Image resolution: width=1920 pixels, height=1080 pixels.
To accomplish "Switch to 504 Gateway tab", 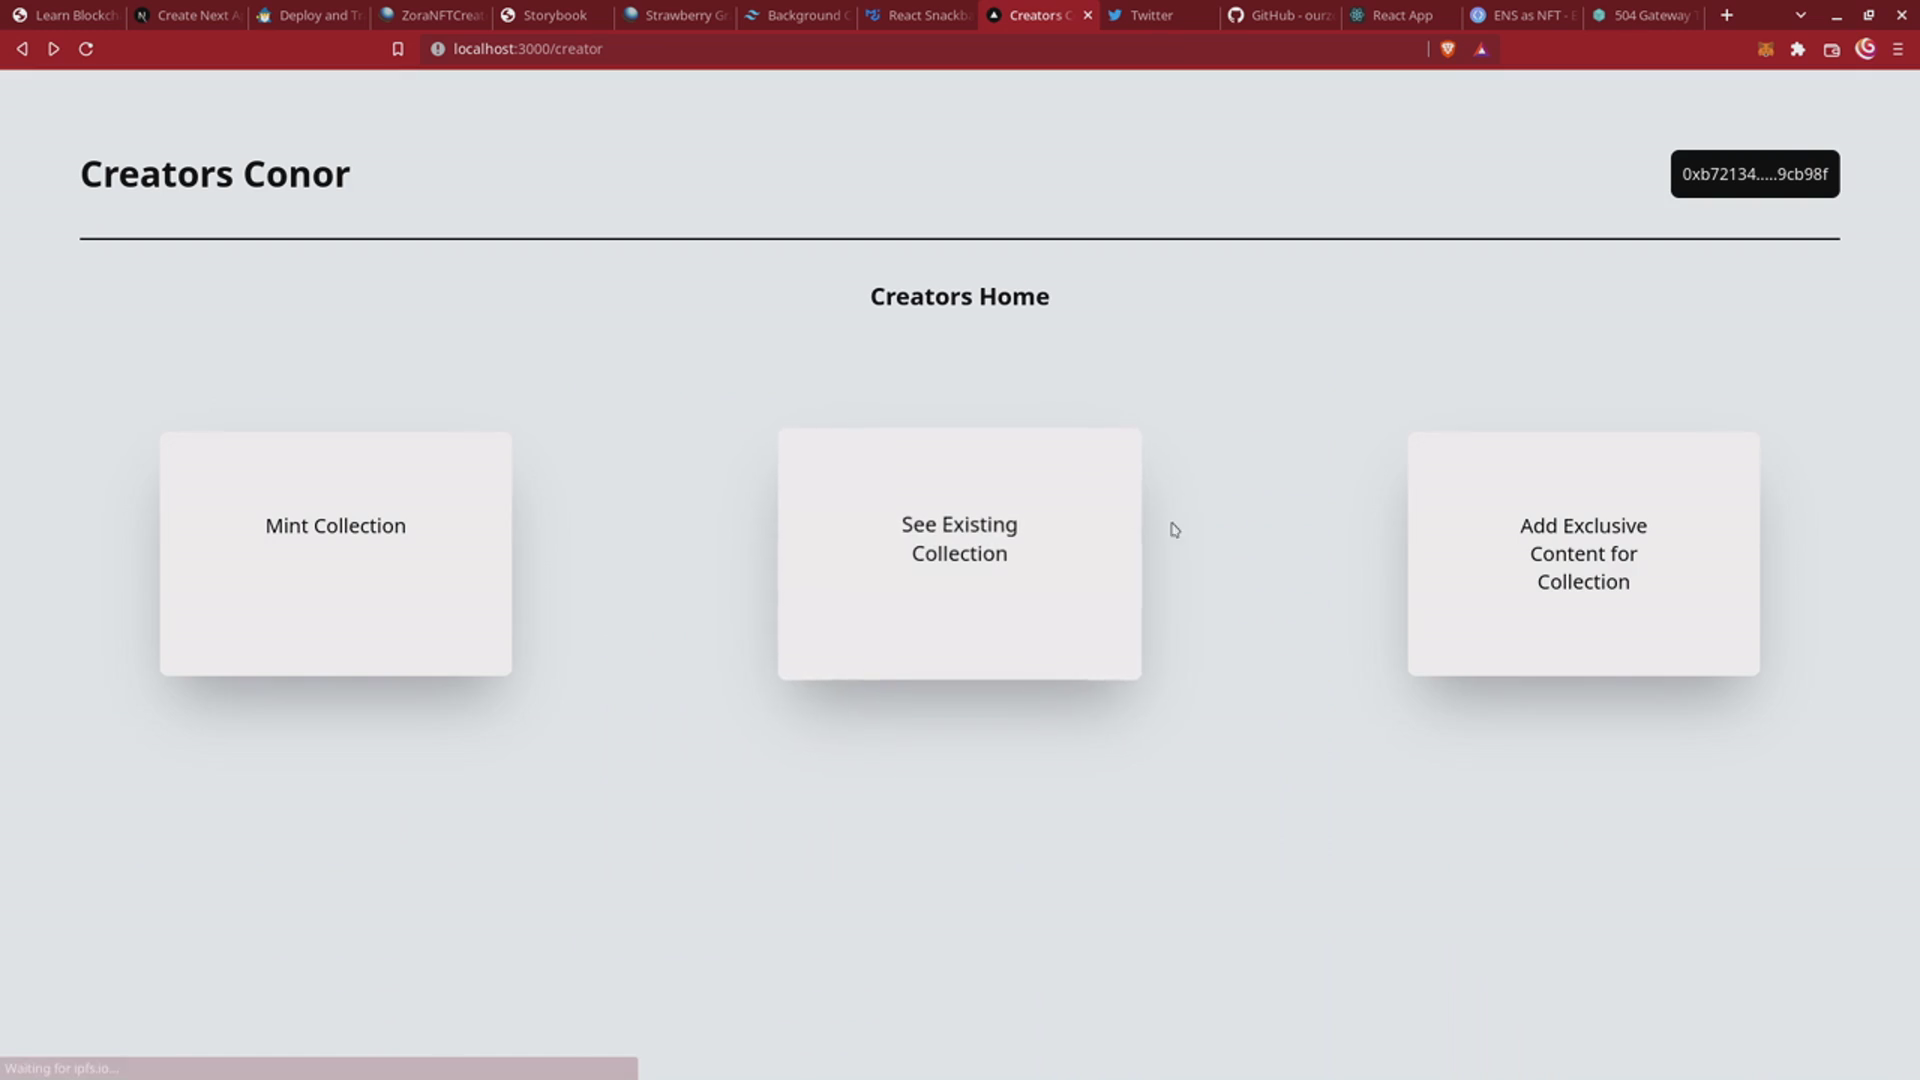I will 1646,15.
